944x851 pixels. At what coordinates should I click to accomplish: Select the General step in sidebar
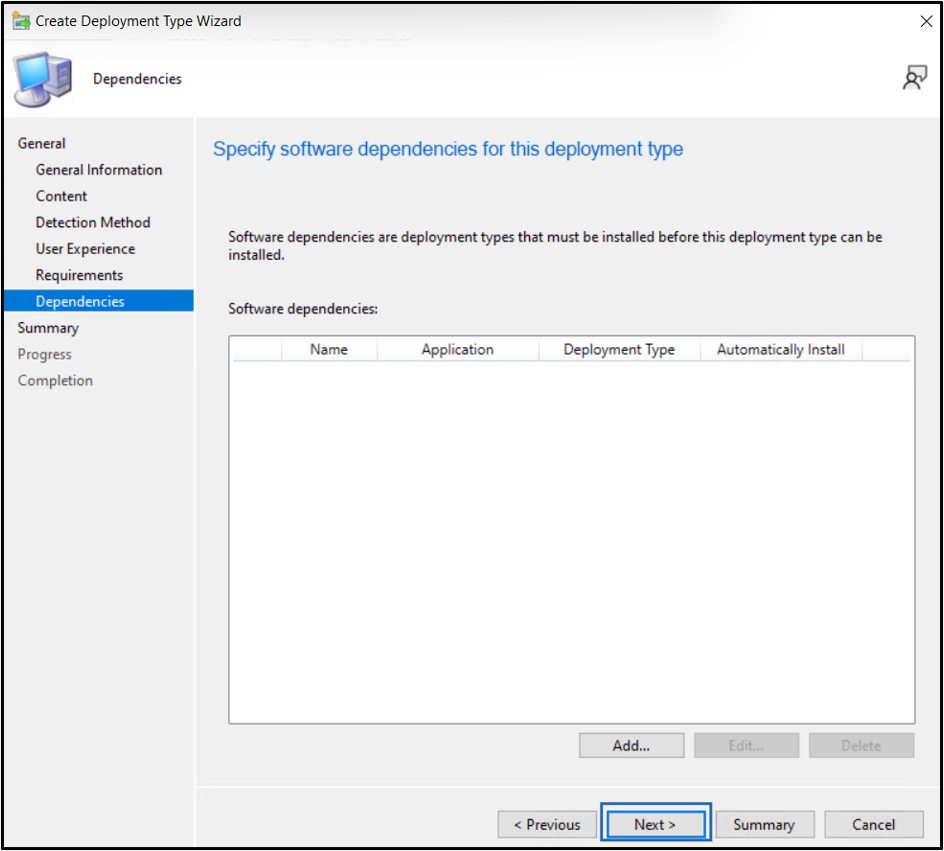[x=42, y=143]
